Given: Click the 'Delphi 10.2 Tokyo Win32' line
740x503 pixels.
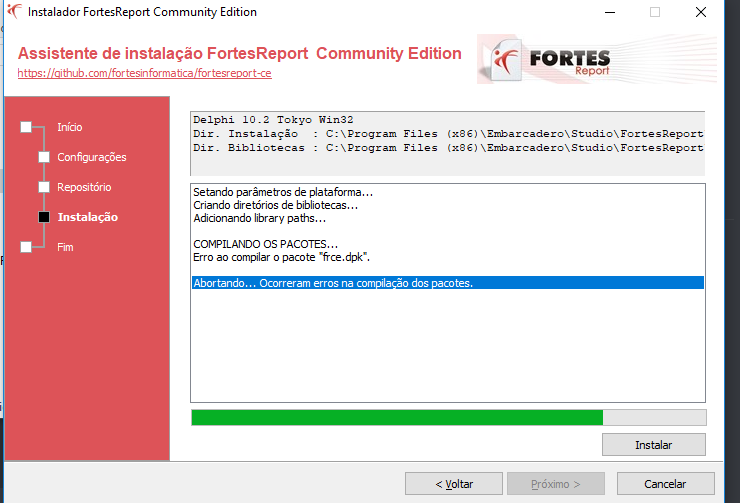Looking at the screenshot, I should [273, 119].
